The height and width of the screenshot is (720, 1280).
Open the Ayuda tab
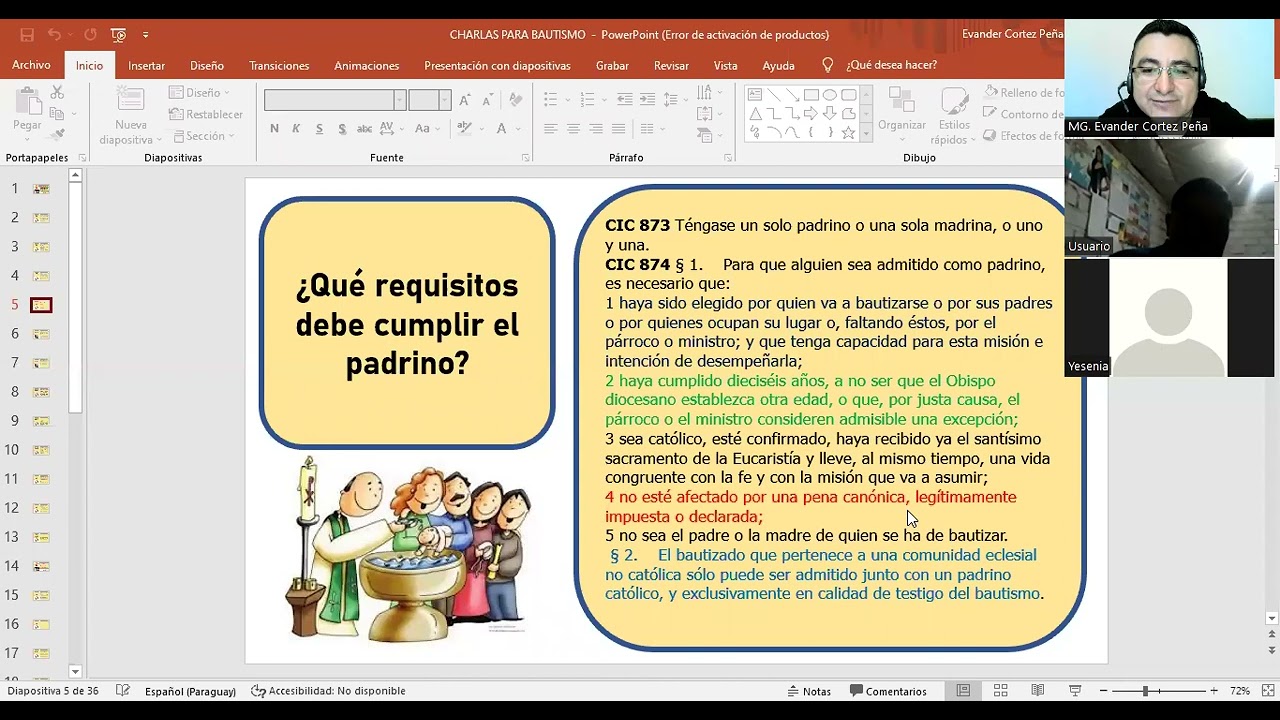(x=778, y=65)
